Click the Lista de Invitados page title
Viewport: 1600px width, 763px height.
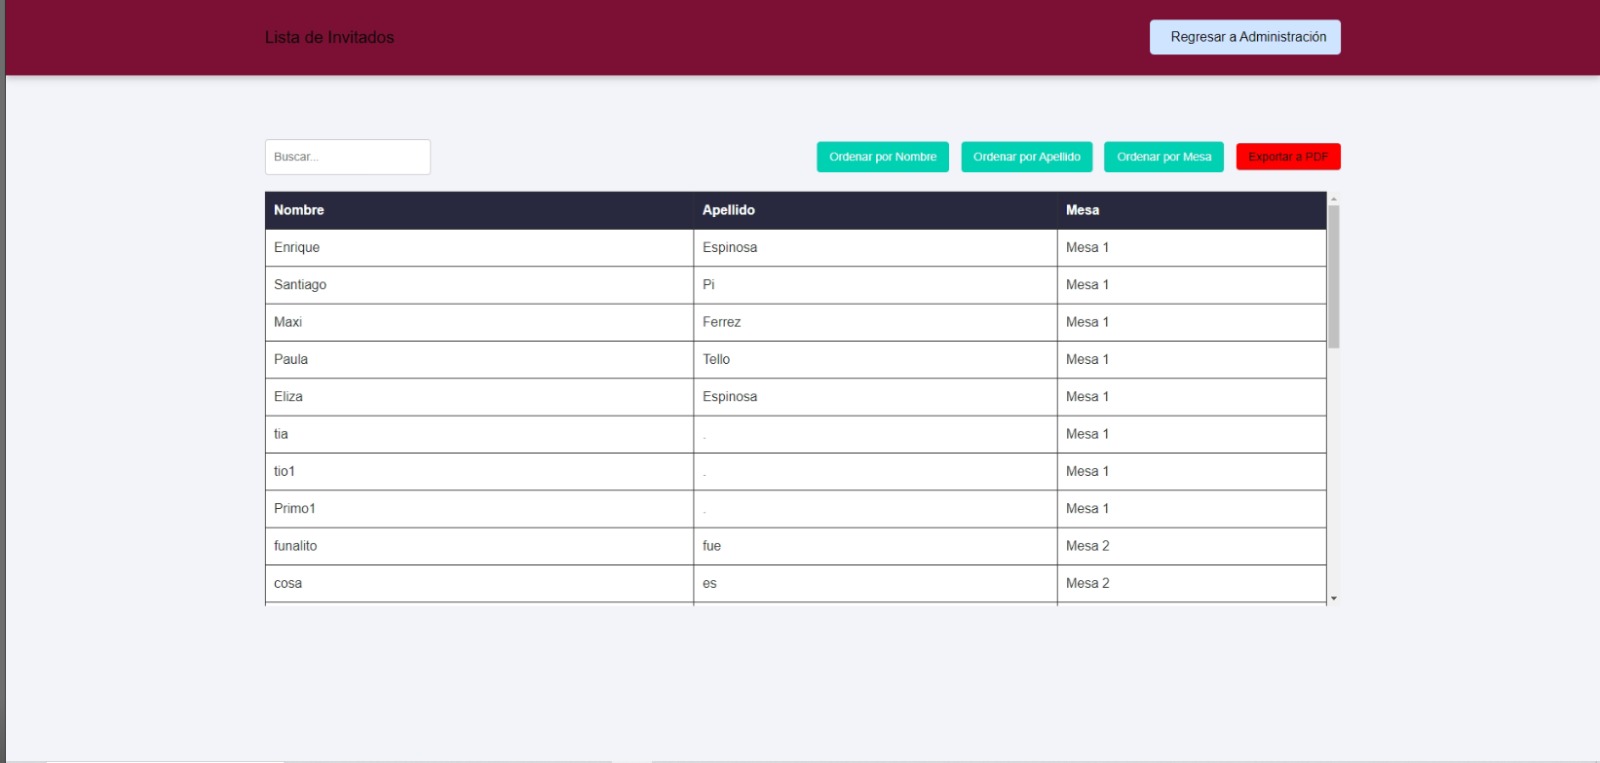click(329, 37)
